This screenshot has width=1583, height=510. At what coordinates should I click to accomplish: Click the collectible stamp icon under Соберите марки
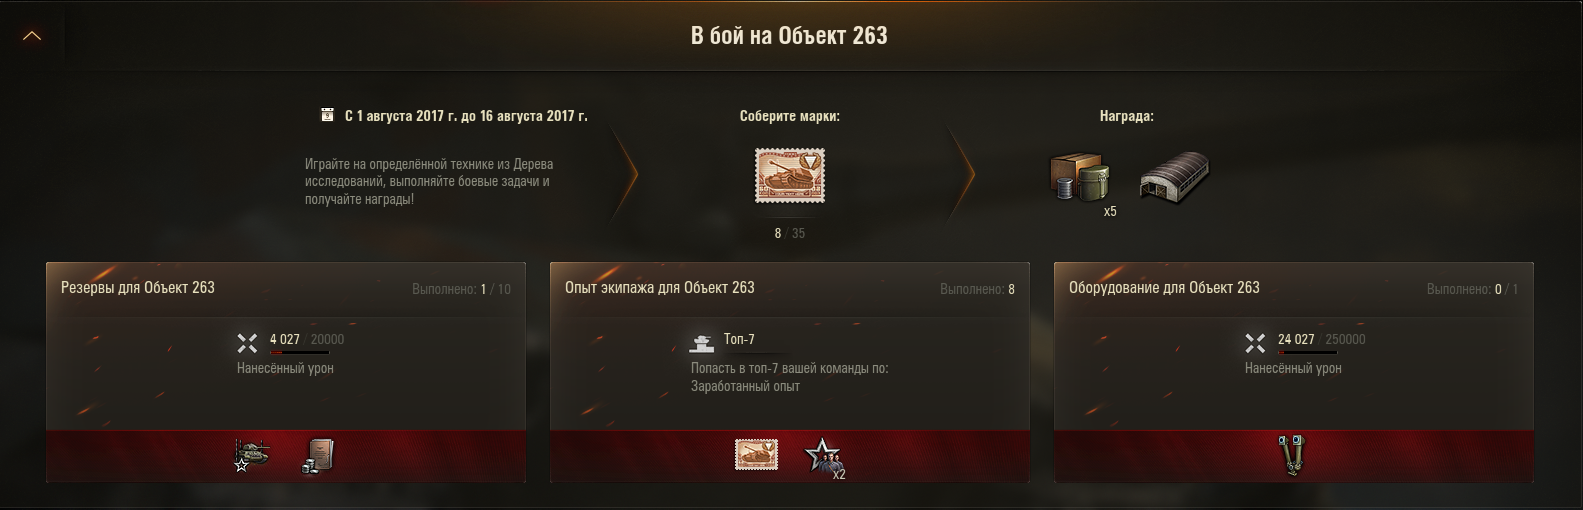pyautogui.click(x=789, y=176)
